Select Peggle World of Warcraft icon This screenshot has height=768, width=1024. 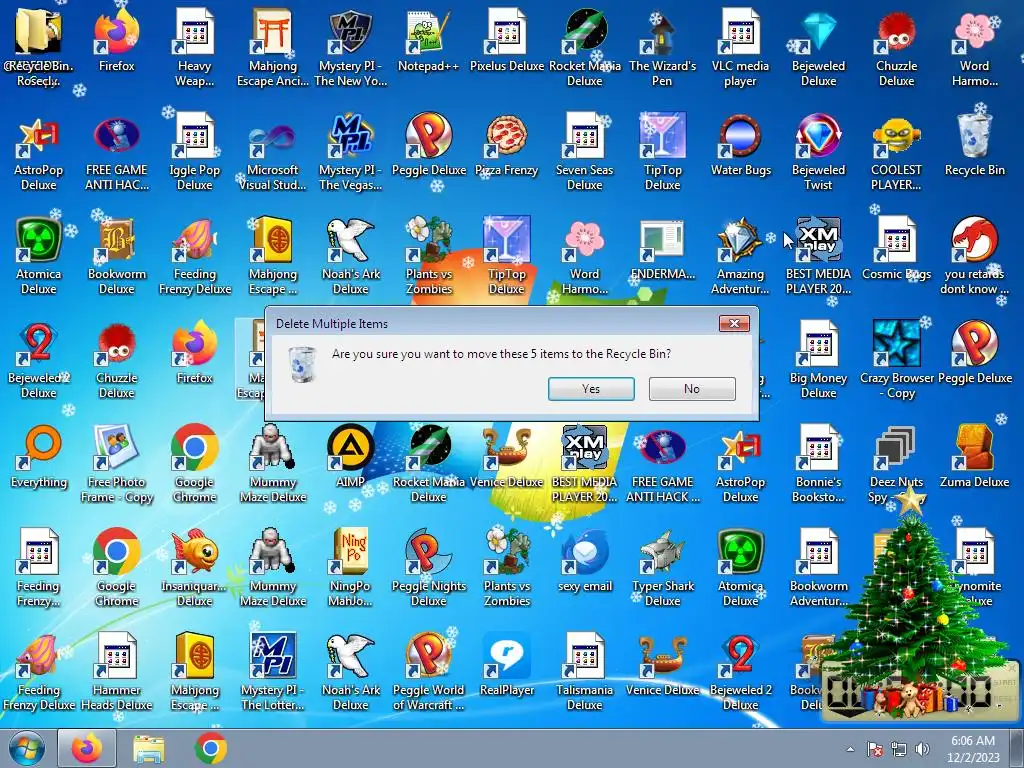(x=428, y=671)
